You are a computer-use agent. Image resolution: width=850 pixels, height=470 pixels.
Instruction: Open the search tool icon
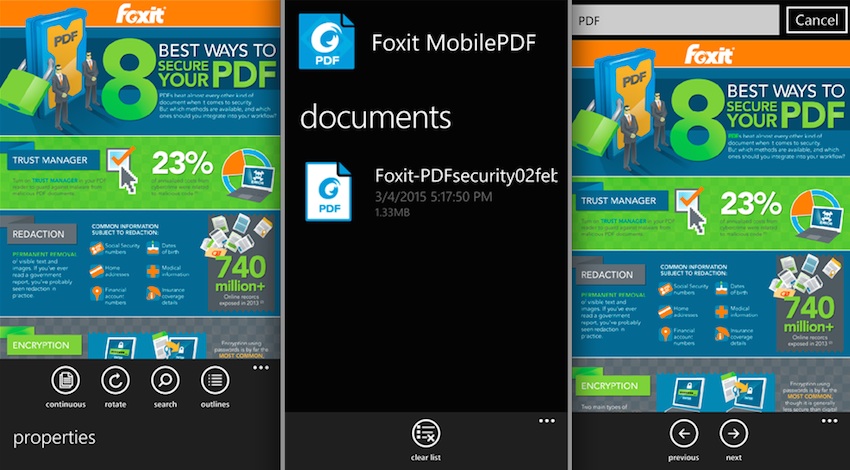pyautogui.click(x=165, y=381)
